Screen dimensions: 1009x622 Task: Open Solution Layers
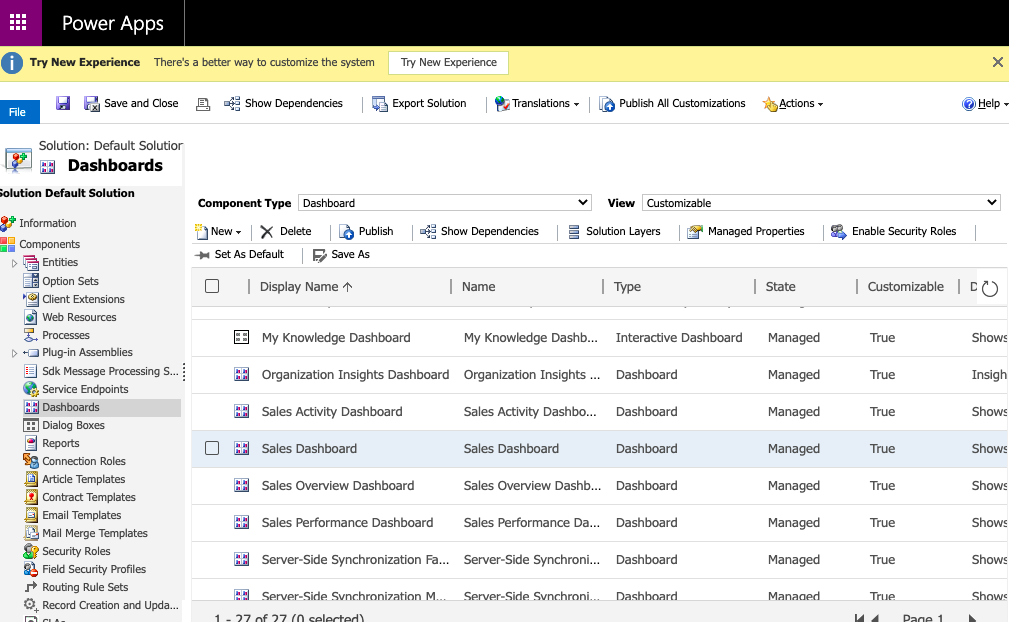614,232
